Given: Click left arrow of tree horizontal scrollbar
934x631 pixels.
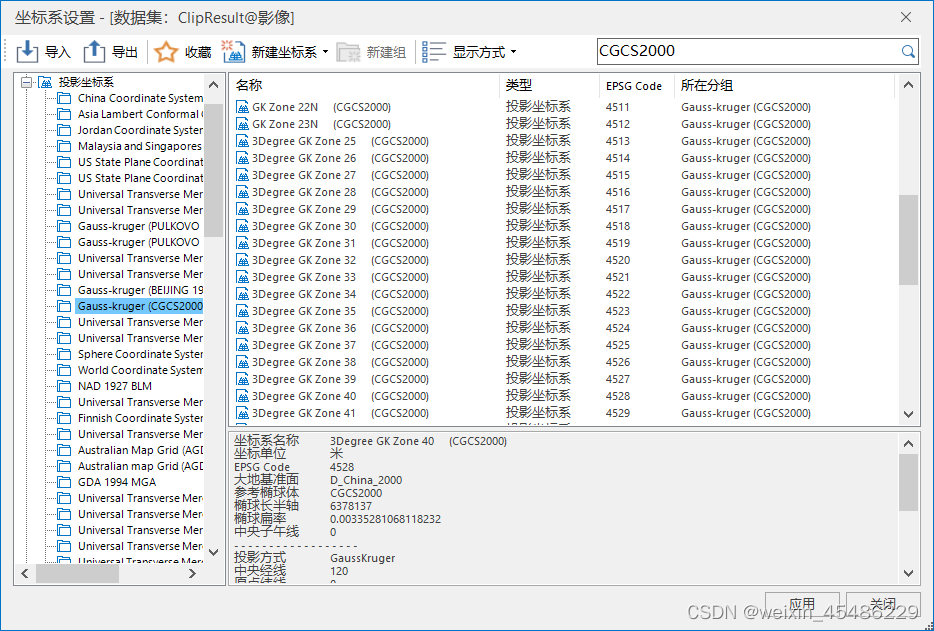Looking at the screenshot, I should point(25,574).
